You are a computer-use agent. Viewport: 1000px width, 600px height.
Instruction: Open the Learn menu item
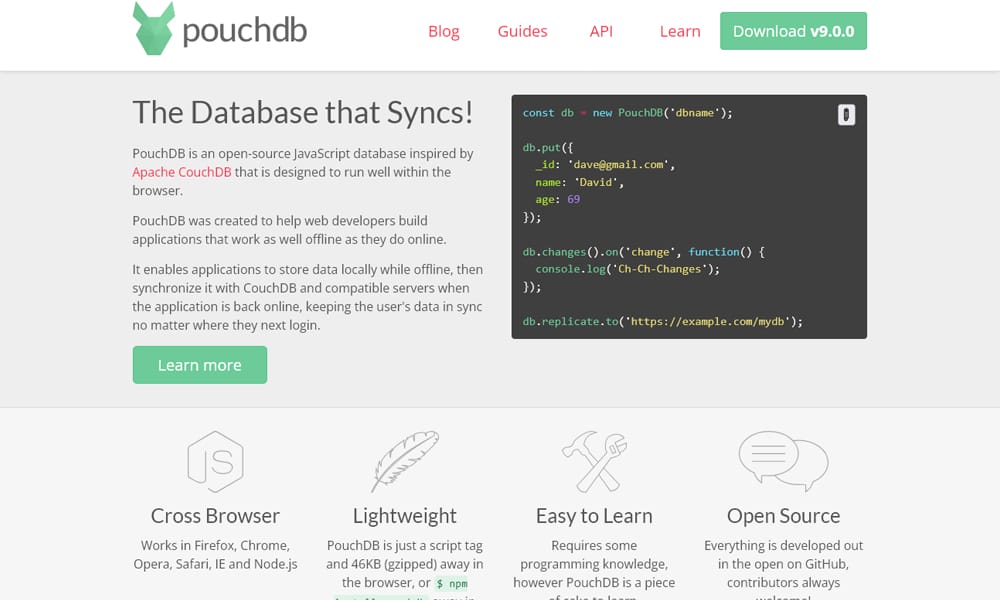point(680,31)
